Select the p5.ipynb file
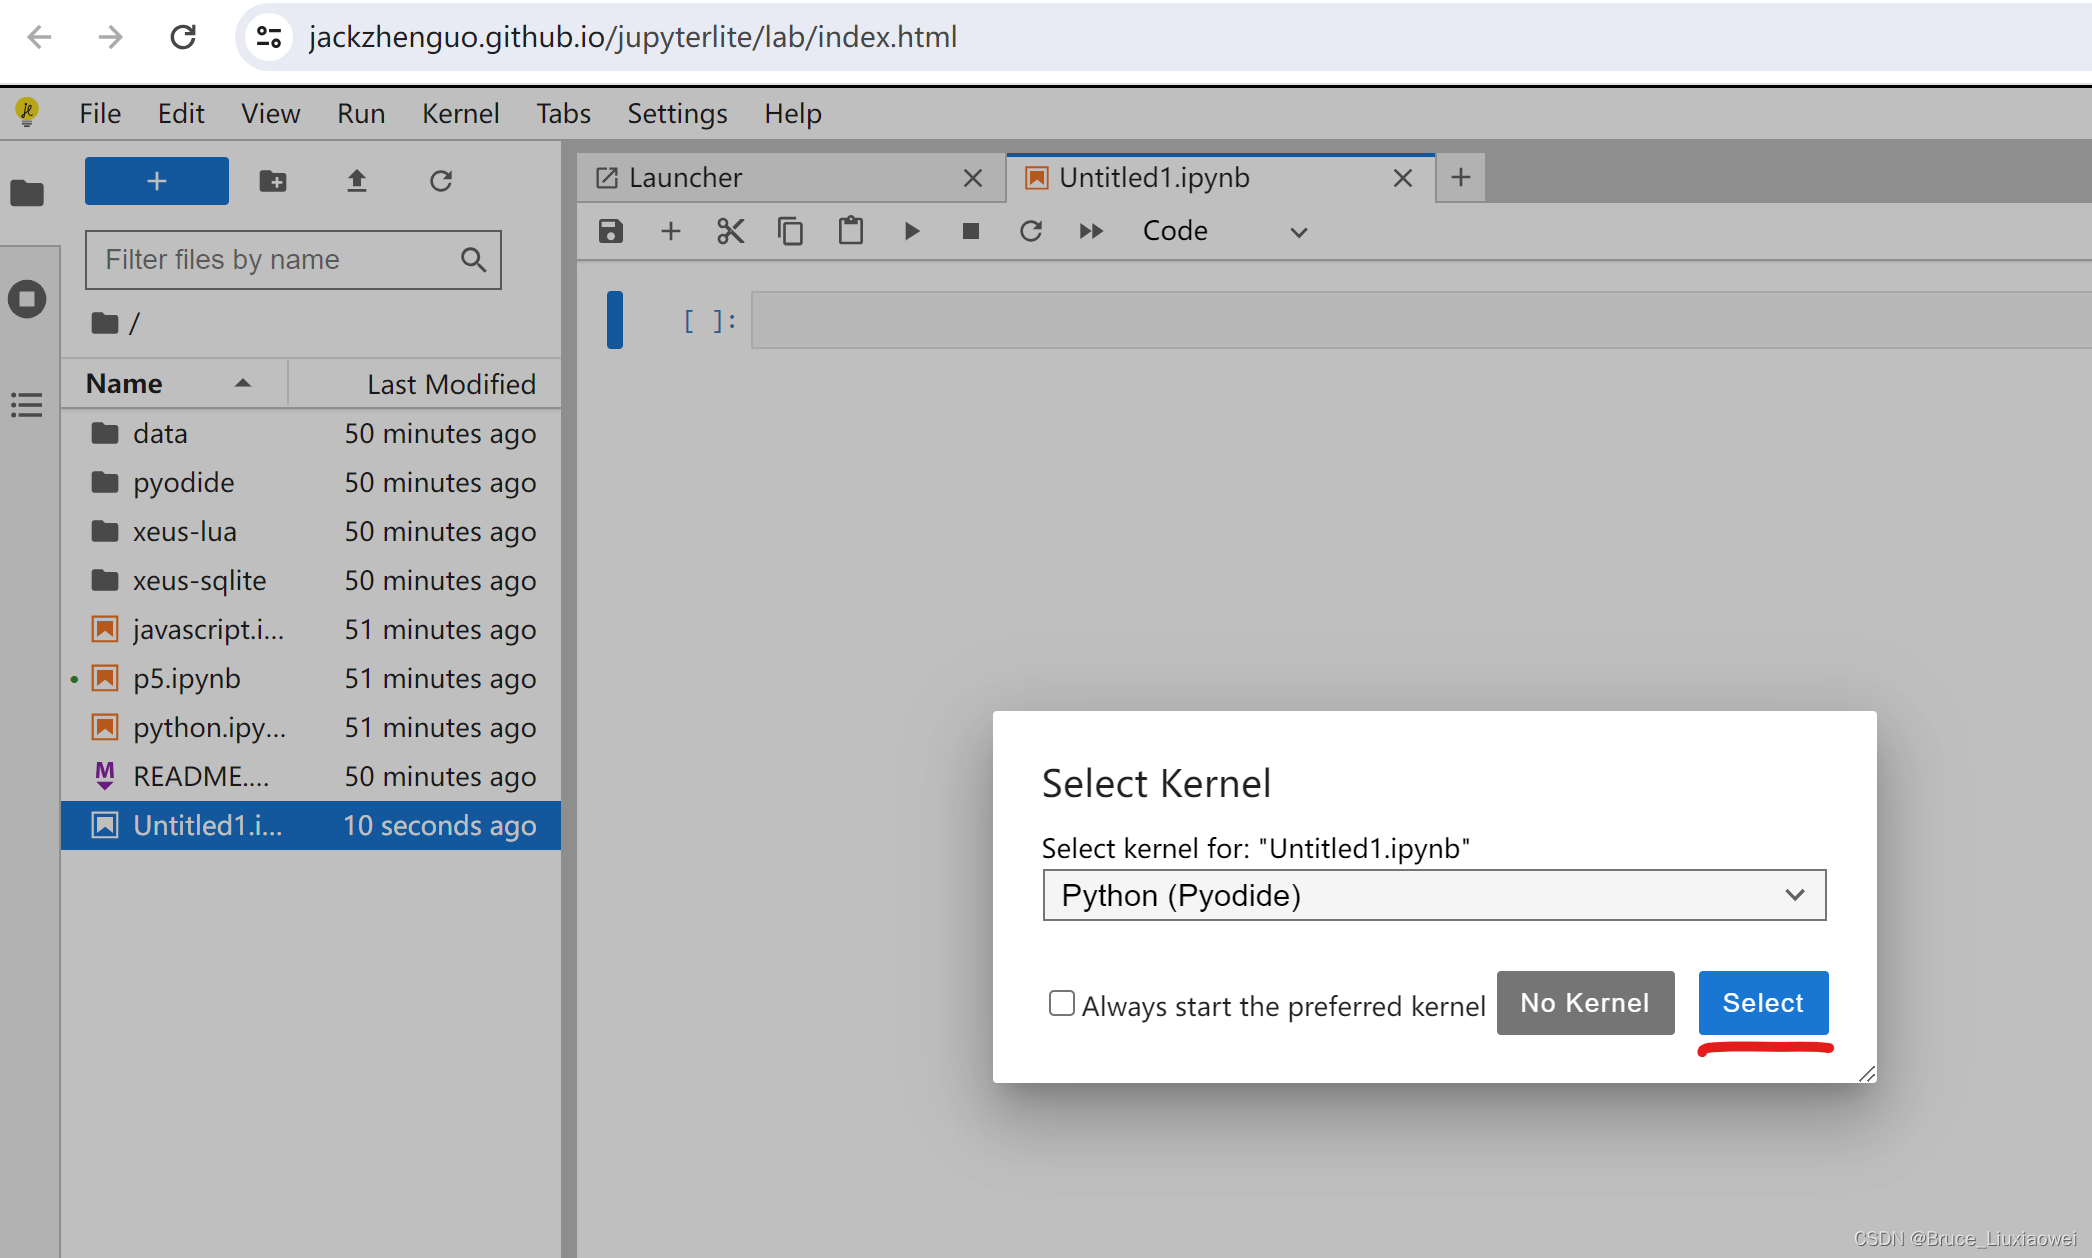This screenshot has width=2092, height=1258. pos(311,679)
